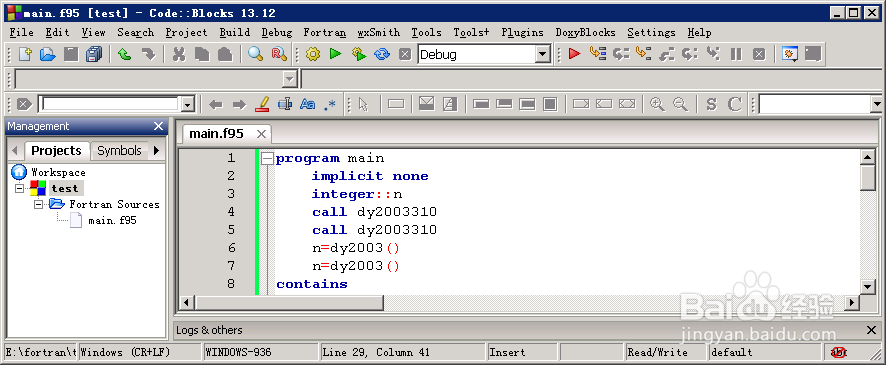Toggle match case Aa search option
Image resolution: width=886 pixels, height=365 pixels.
point(307,105)
